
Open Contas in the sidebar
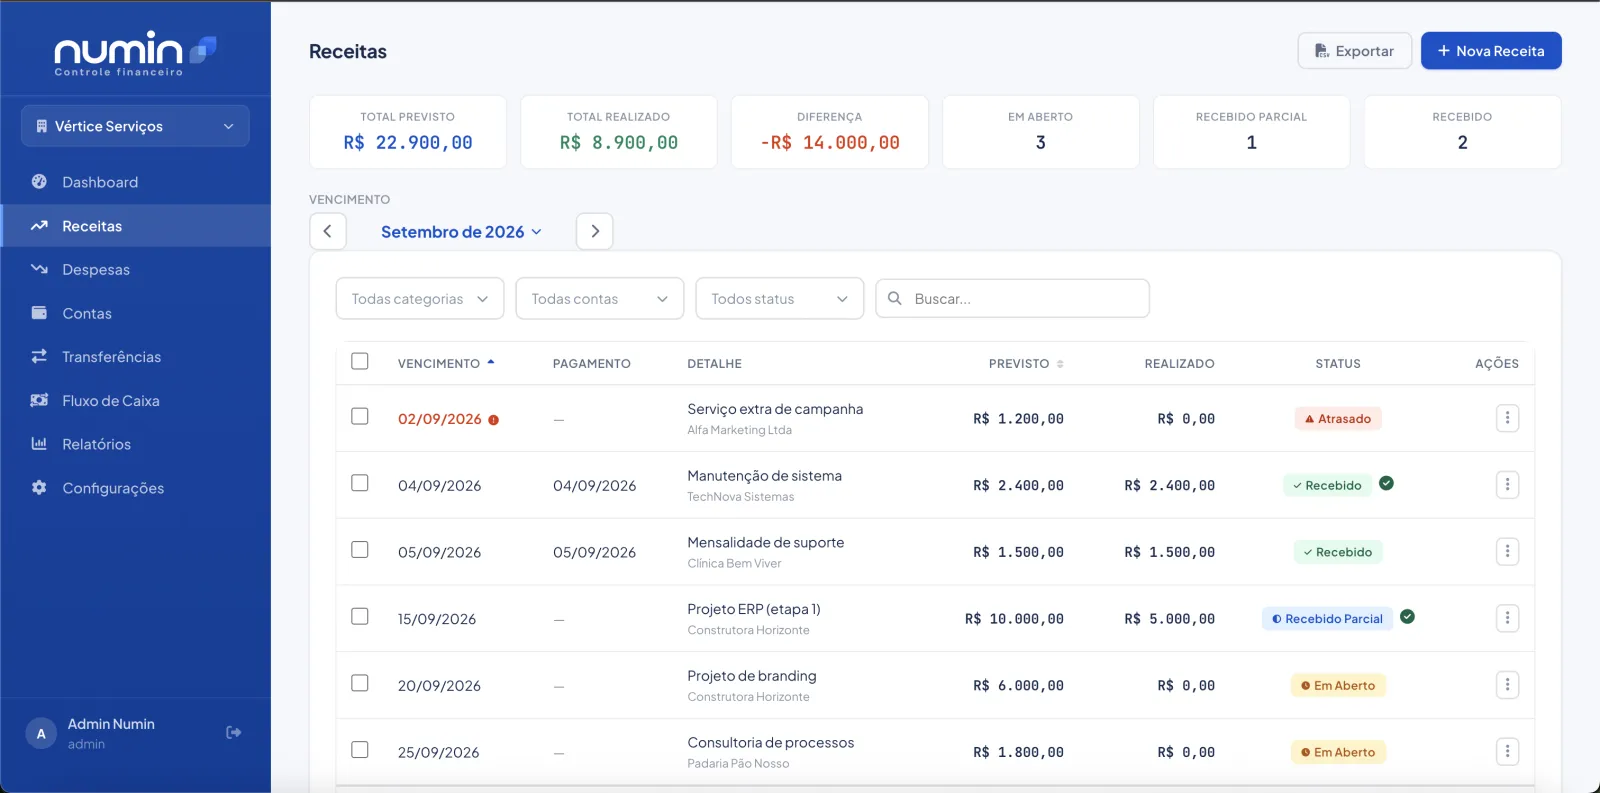(135, 313)
